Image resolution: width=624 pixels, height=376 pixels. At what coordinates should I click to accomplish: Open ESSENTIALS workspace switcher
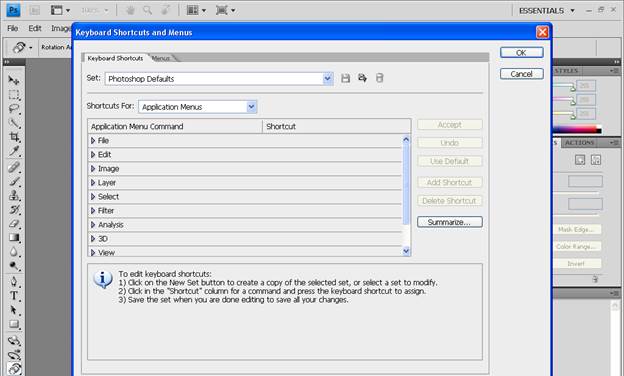click(x=547, y=11)
